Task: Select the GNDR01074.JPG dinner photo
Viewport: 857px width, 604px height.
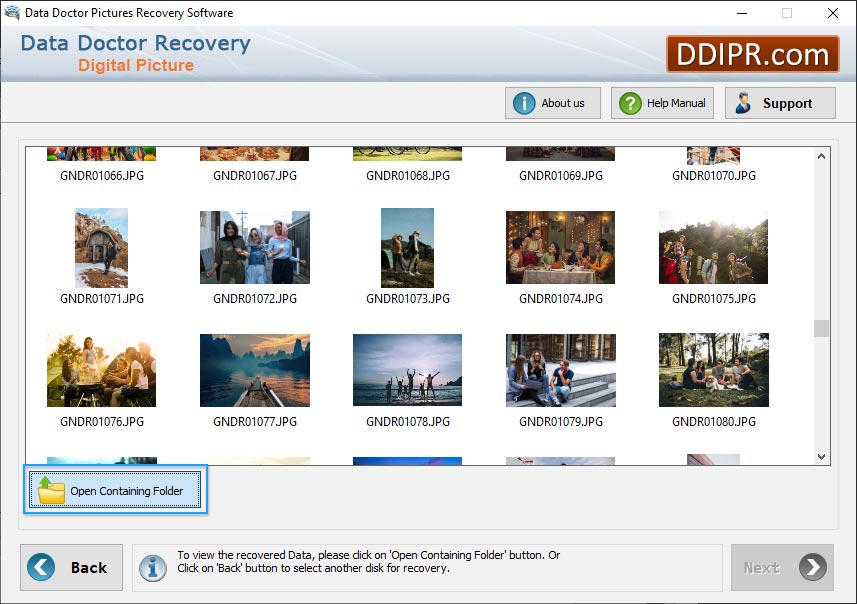Action: pyautogui.click(x=560, y=246)
